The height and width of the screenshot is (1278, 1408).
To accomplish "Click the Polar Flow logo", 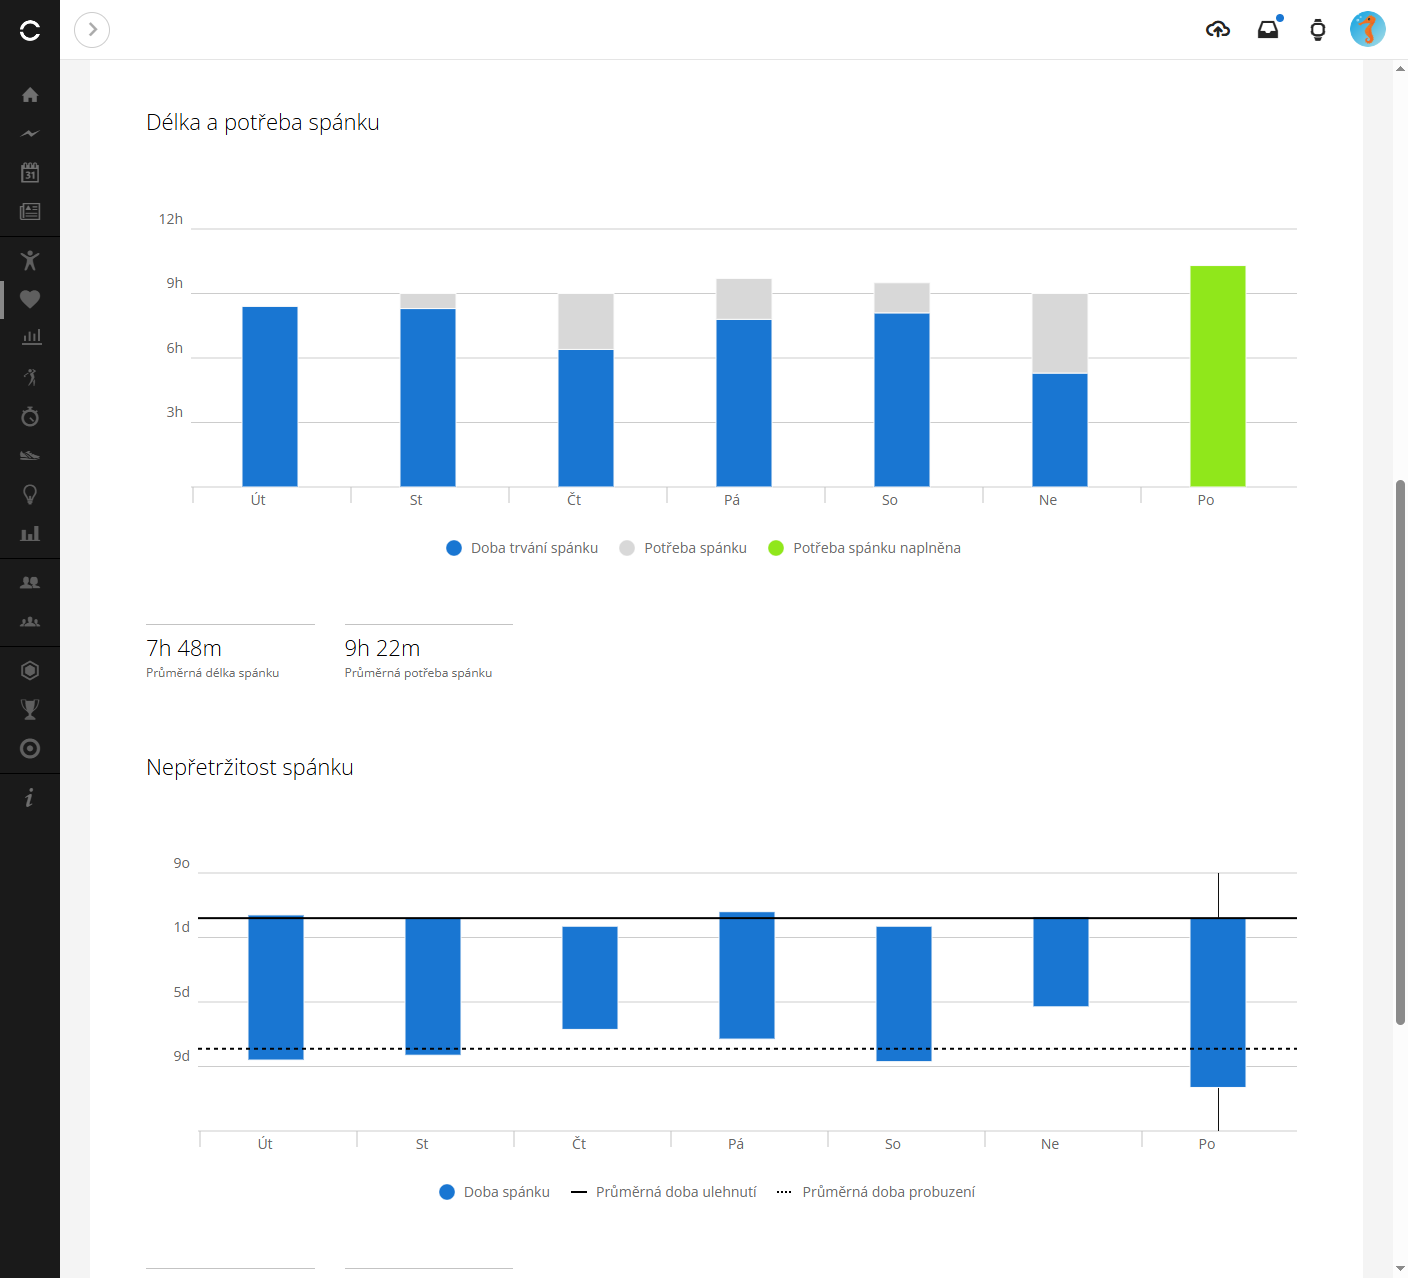I will point(30,30).
